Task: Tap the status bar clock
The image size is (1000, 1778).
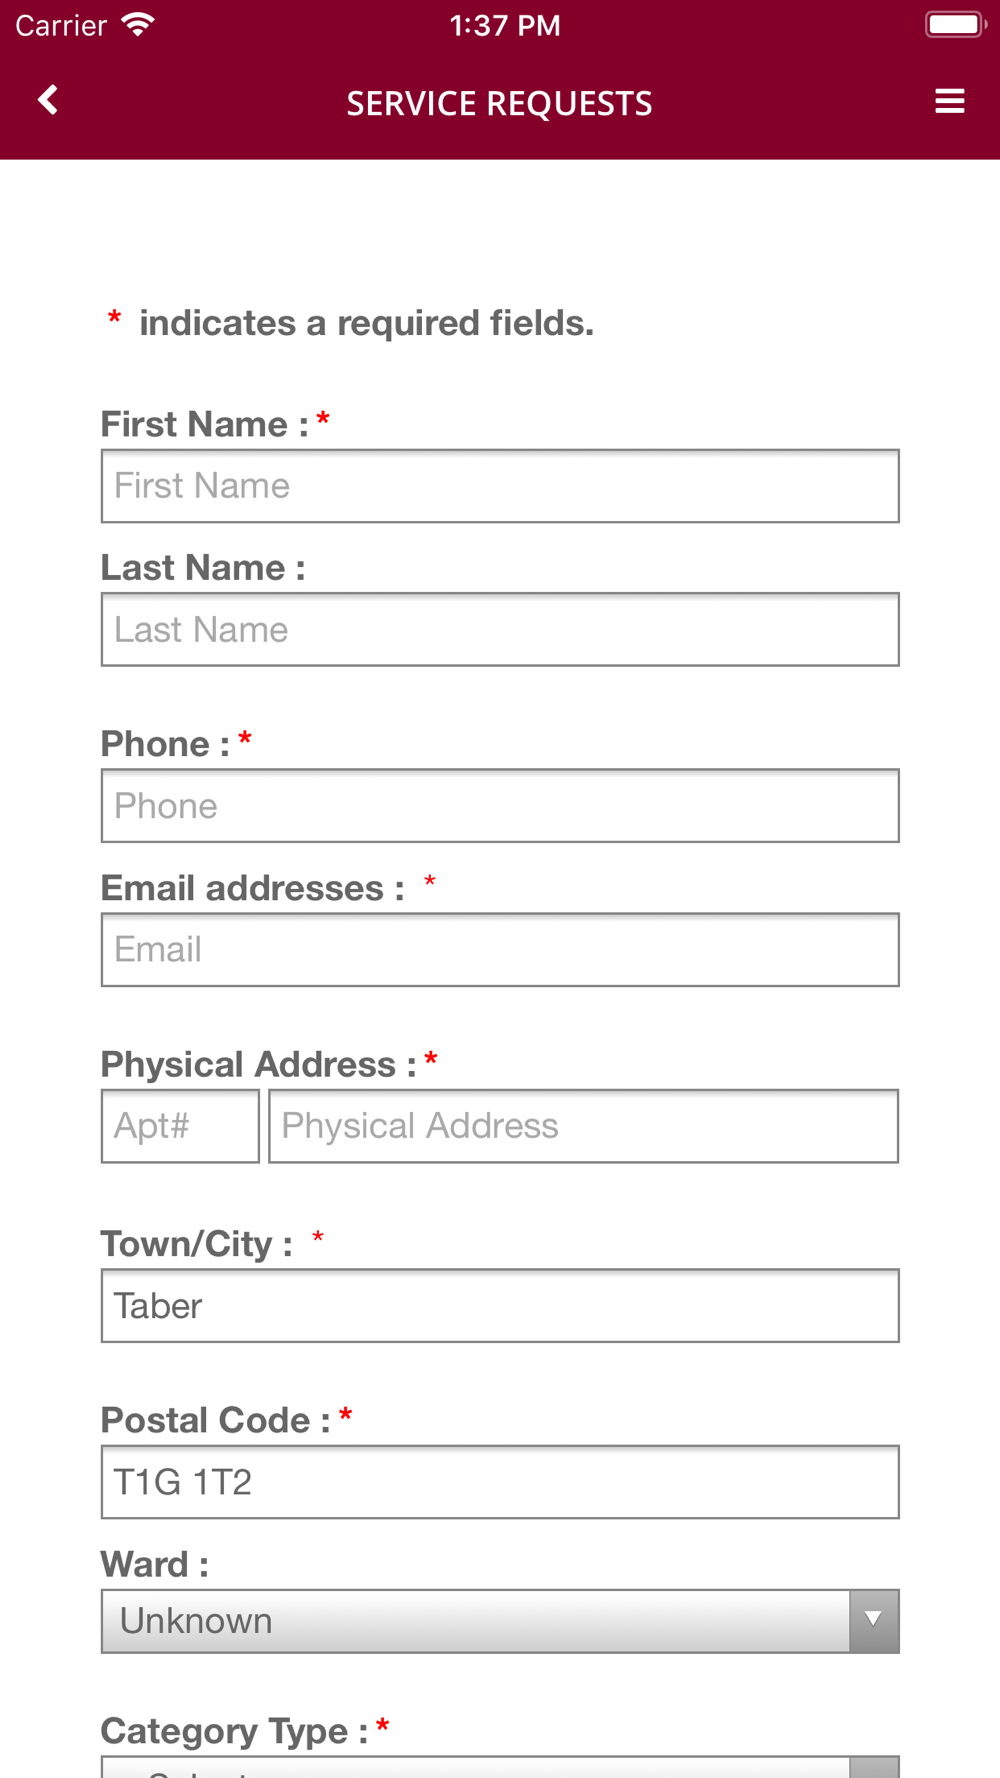Action: tap(504, 25)
